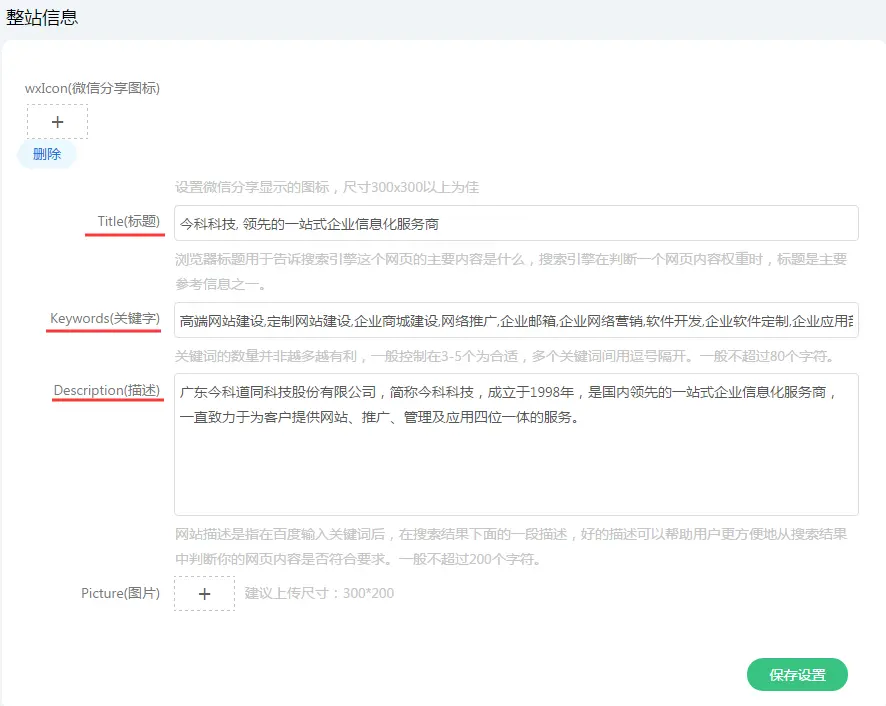The image size is (886, 706).
Task: Save settings with 保存设置 button
Action: point(797,674)
